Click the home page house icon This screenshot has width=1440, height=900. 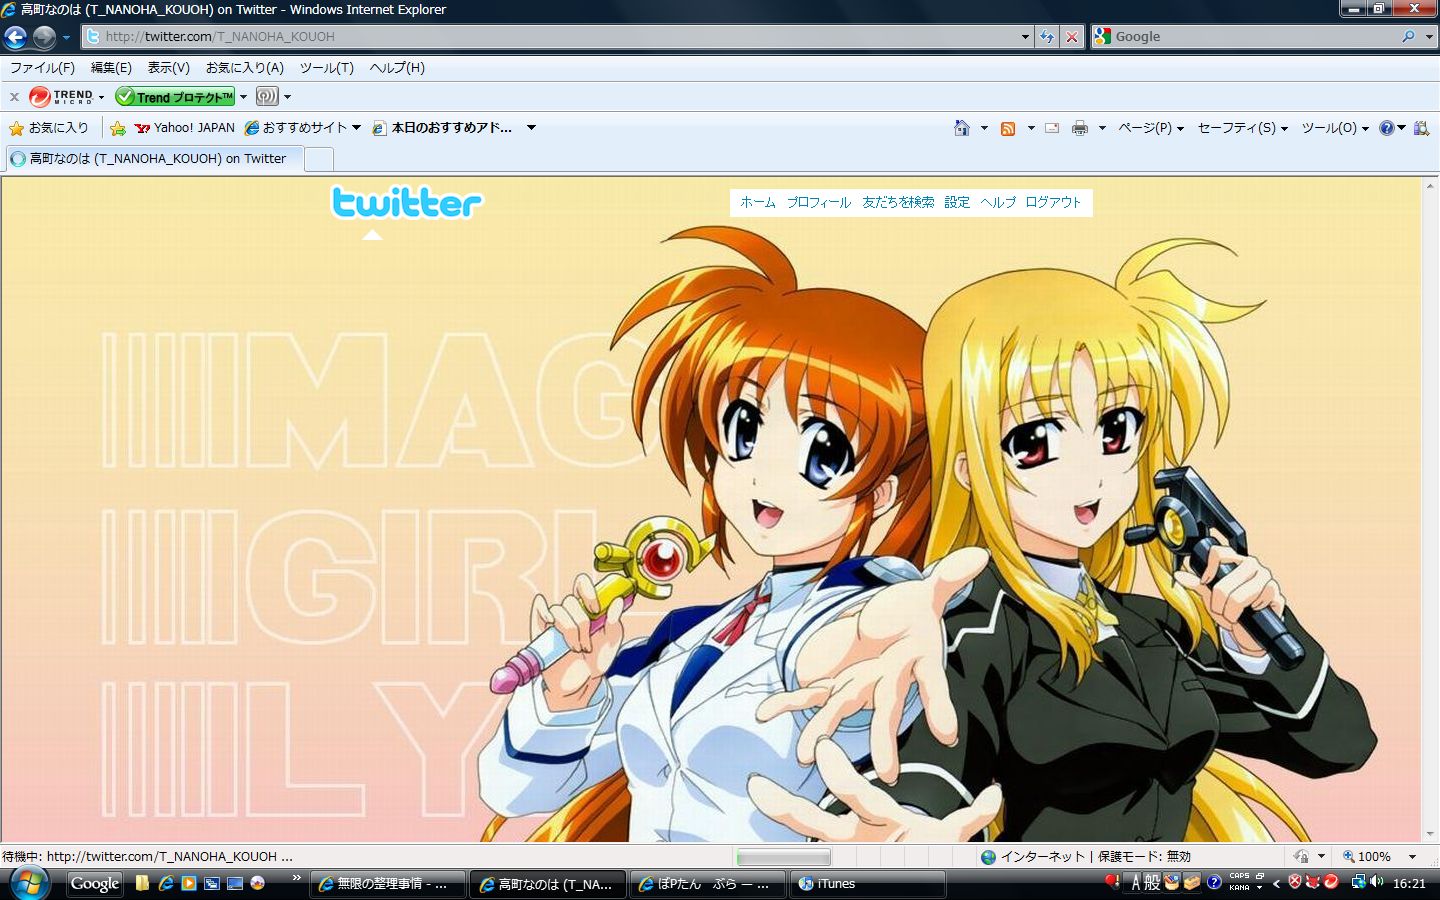click(x=962, y=128)
